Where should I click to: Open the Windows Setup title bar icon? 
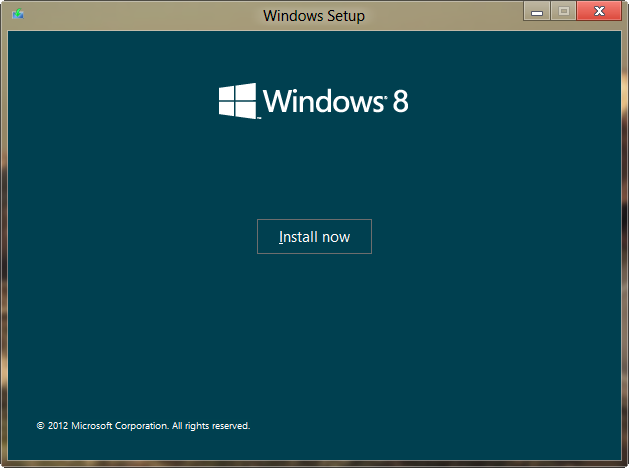click(18, 14)
